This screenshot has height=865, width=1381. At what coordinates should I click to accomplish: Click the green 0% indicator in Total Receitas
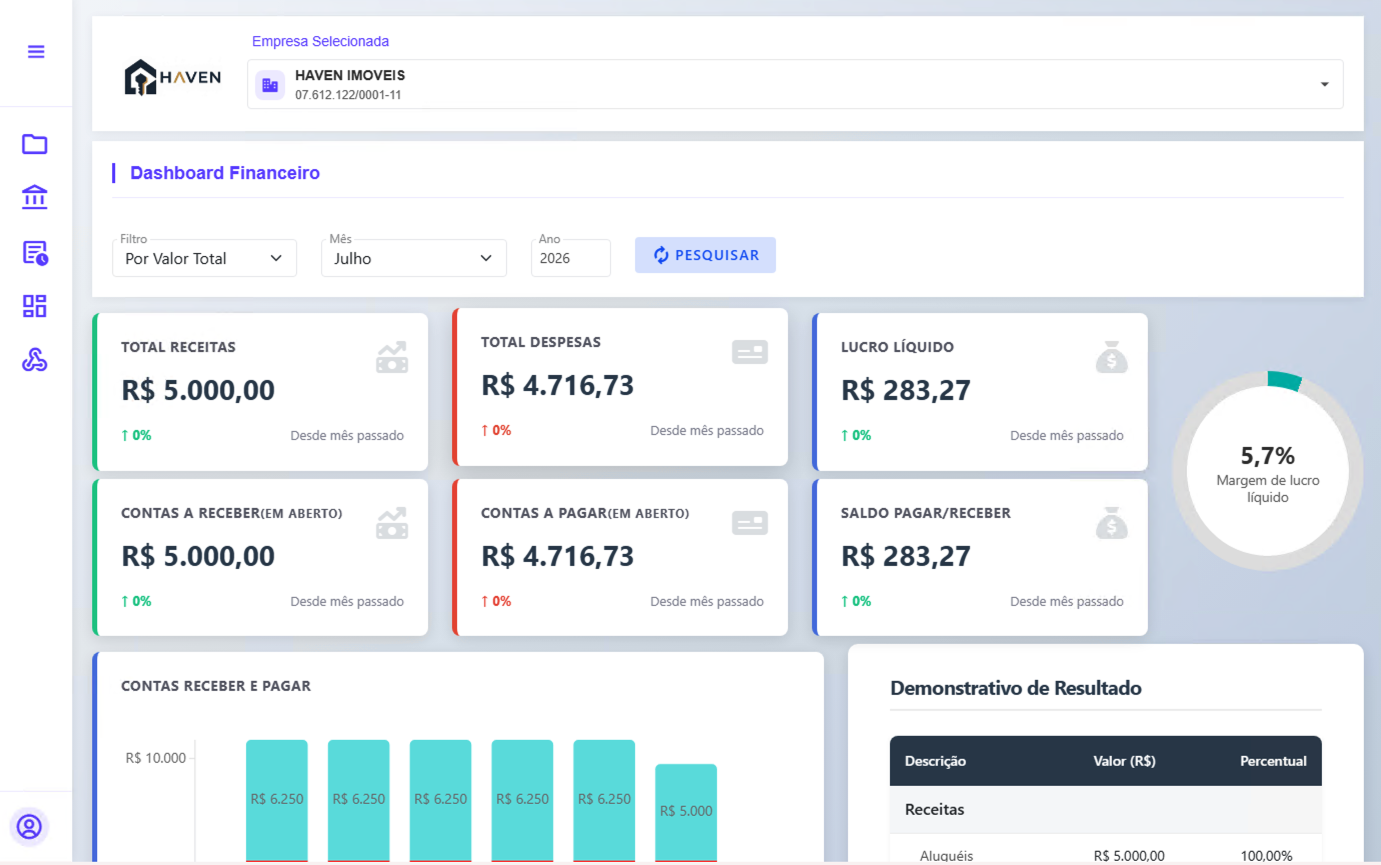[x=136, y=435]
